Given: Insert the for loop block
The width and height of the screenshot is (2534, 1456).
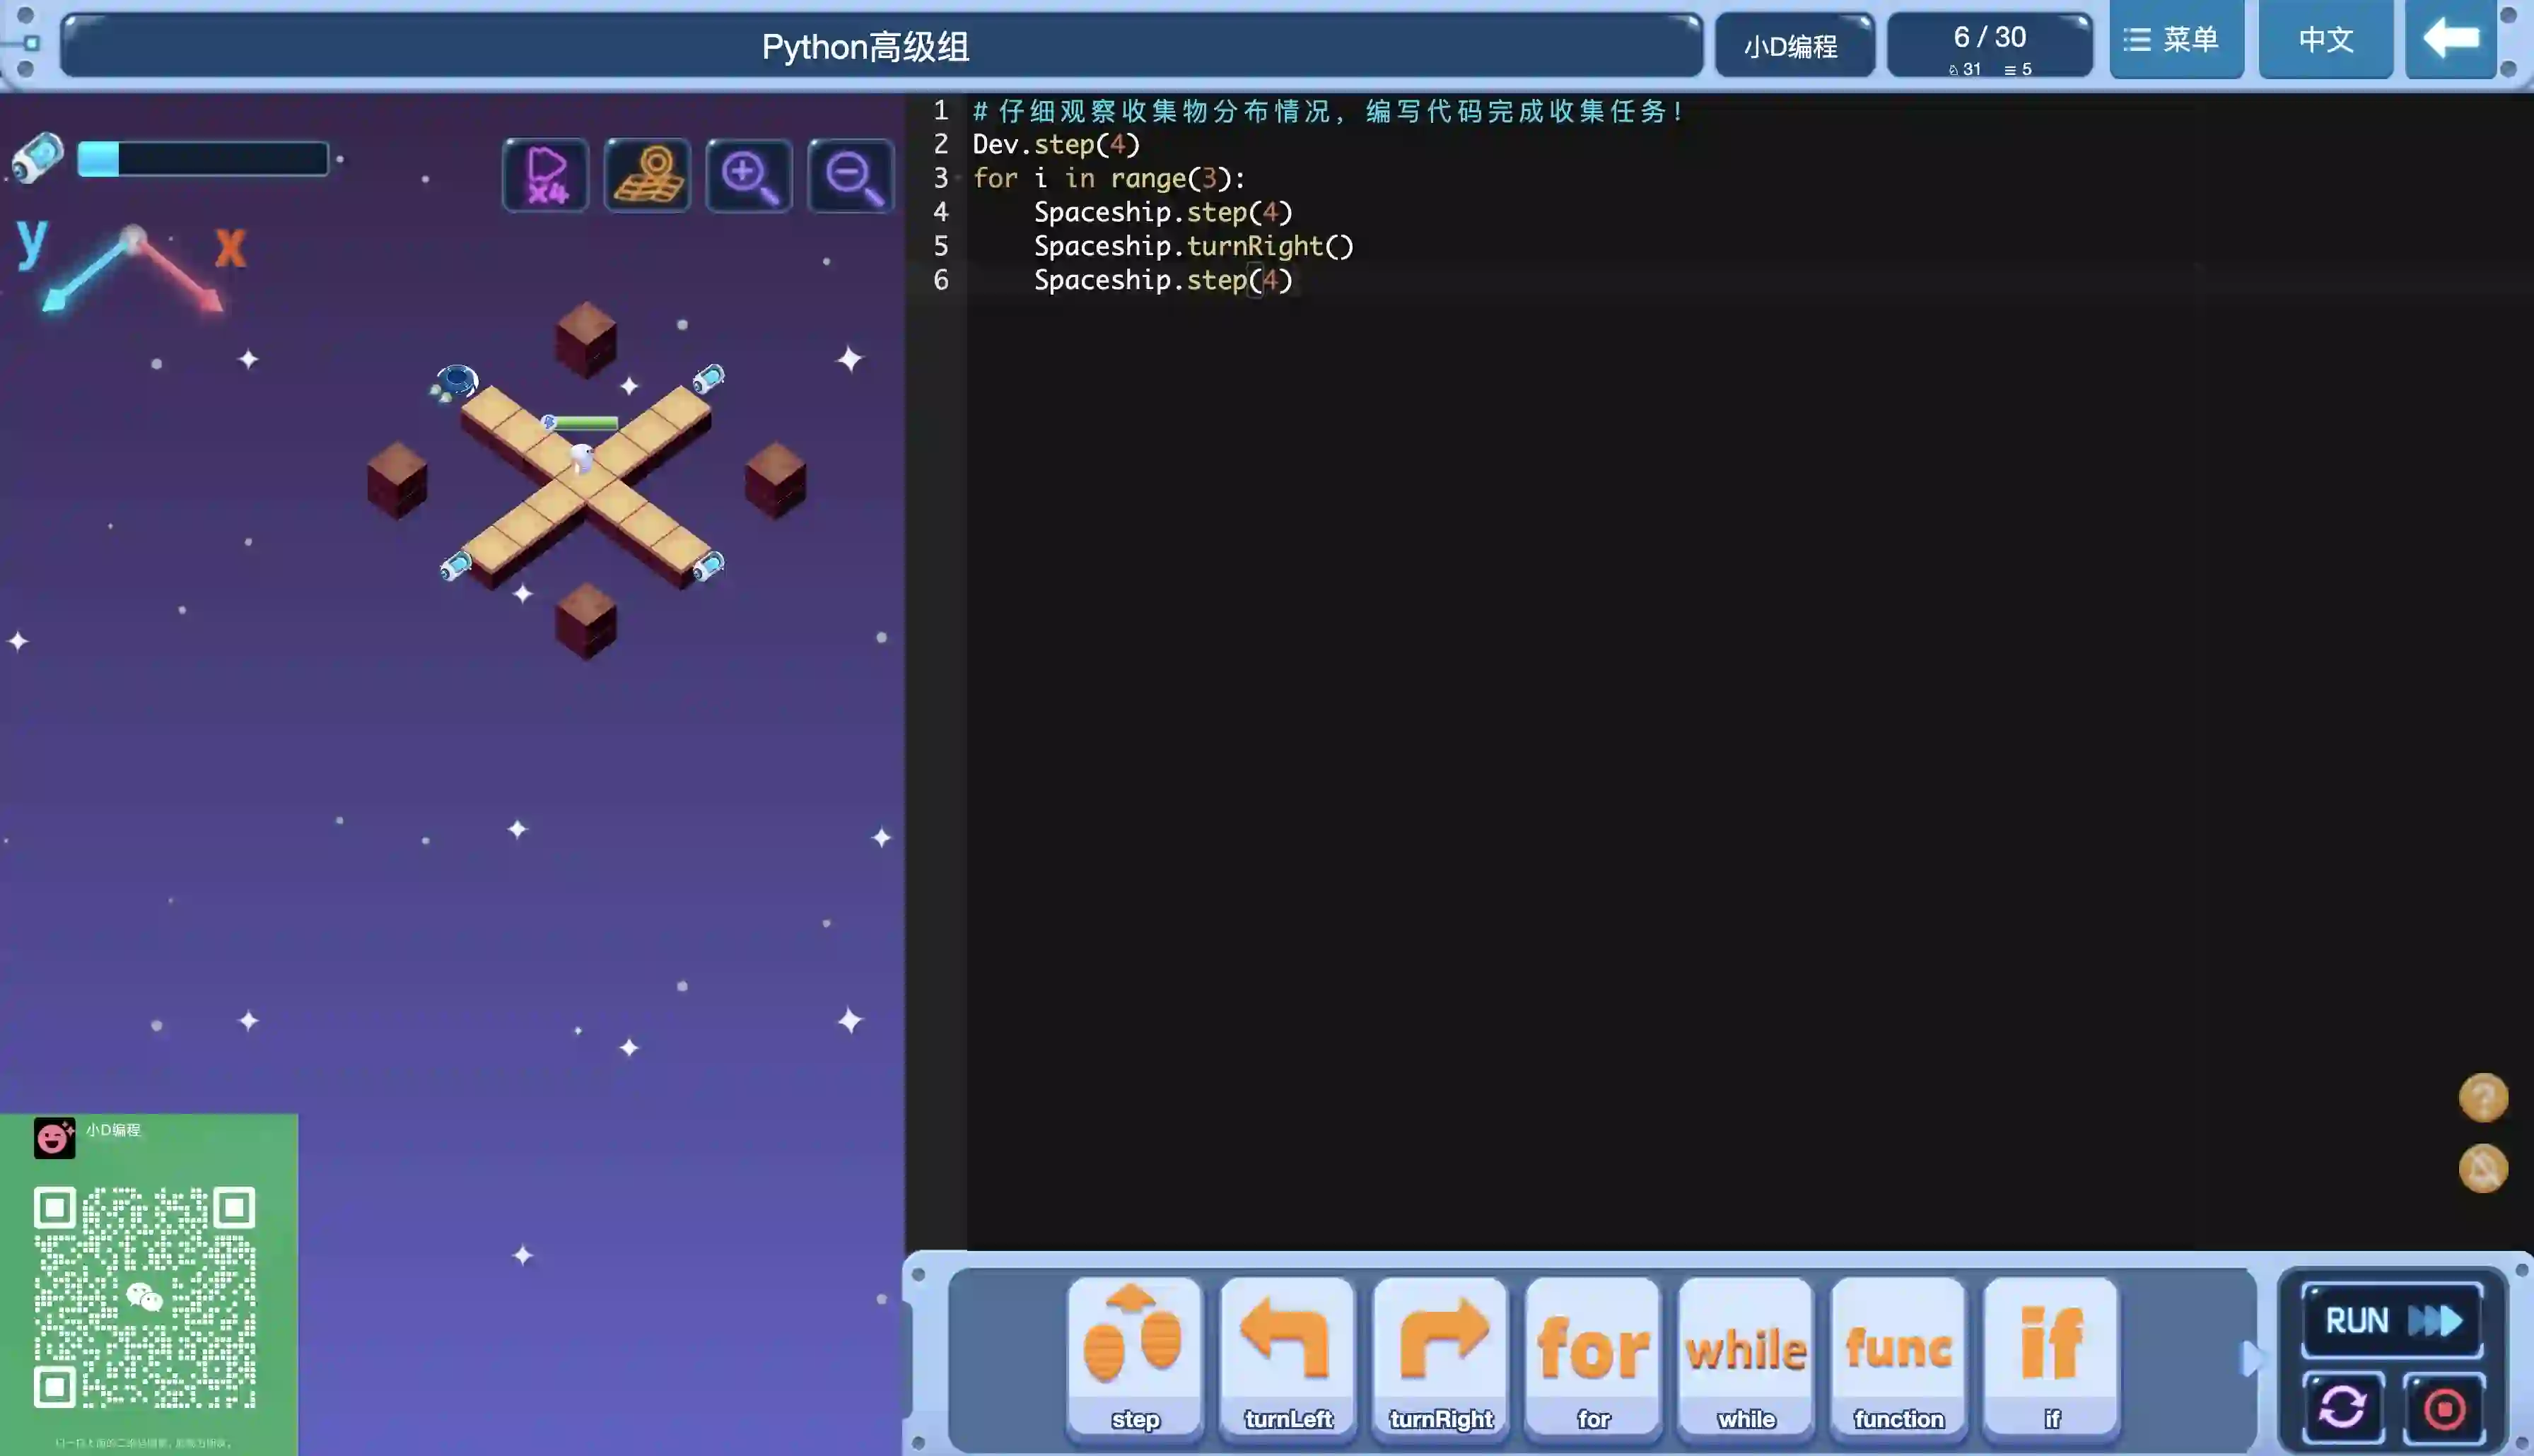Looking at the screenshot, I should click(1593, 1355).
